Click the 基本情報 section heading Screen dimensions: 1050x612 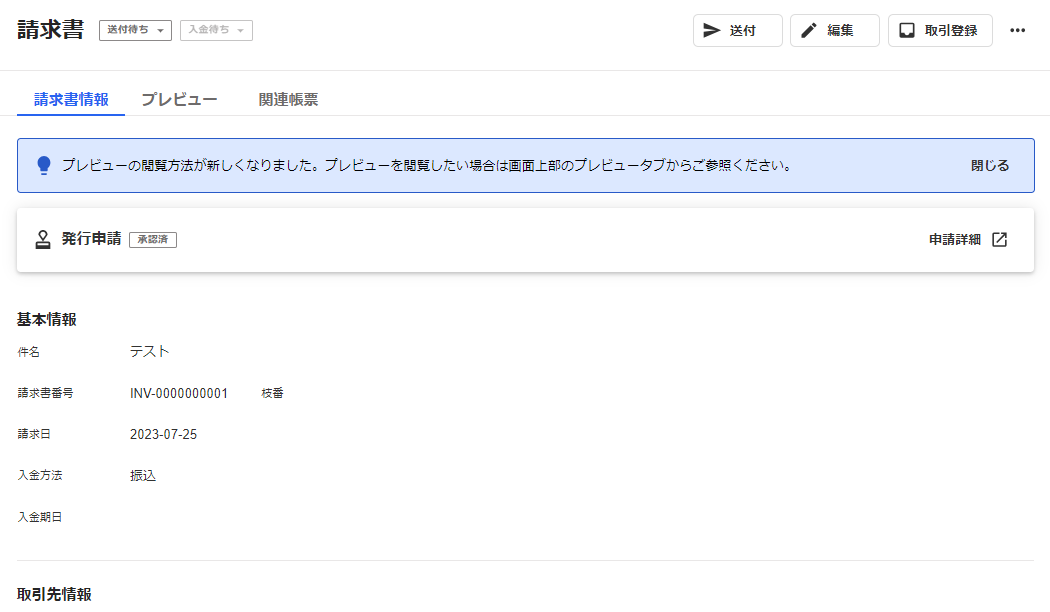47,319
